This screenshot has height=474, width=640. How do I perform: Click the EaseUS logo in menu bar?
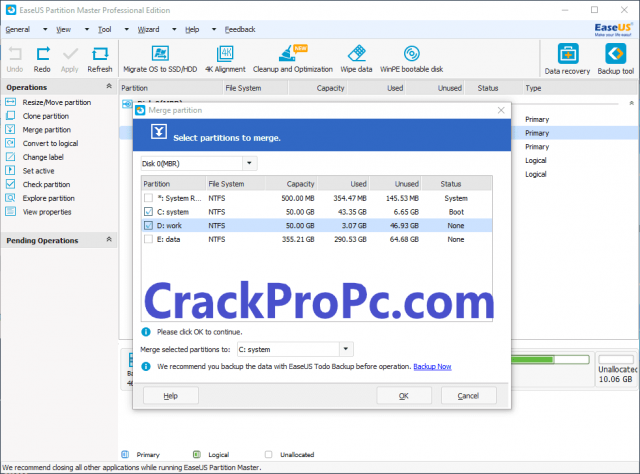pos(613,29)
